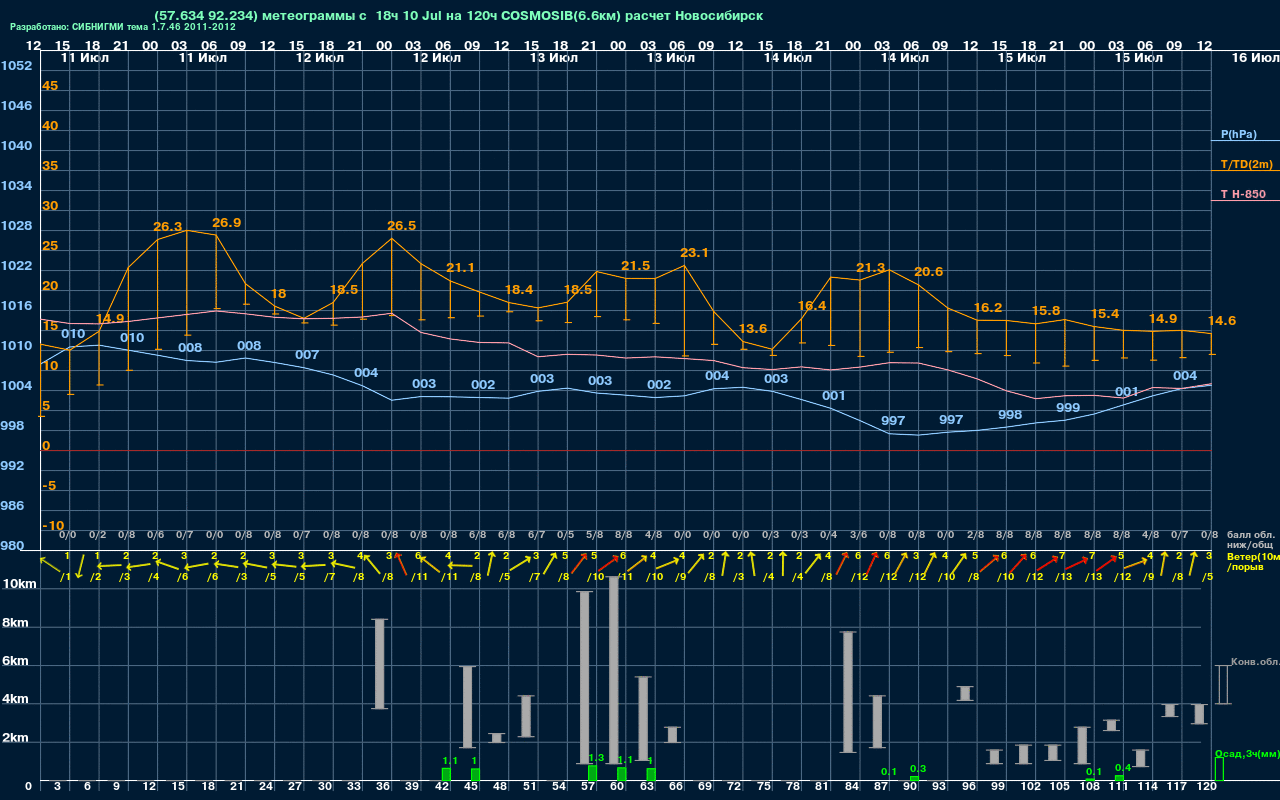Select hour 84 on bottom axis
The height and width of the screenshot is (800, 1280).
point(851,788)
